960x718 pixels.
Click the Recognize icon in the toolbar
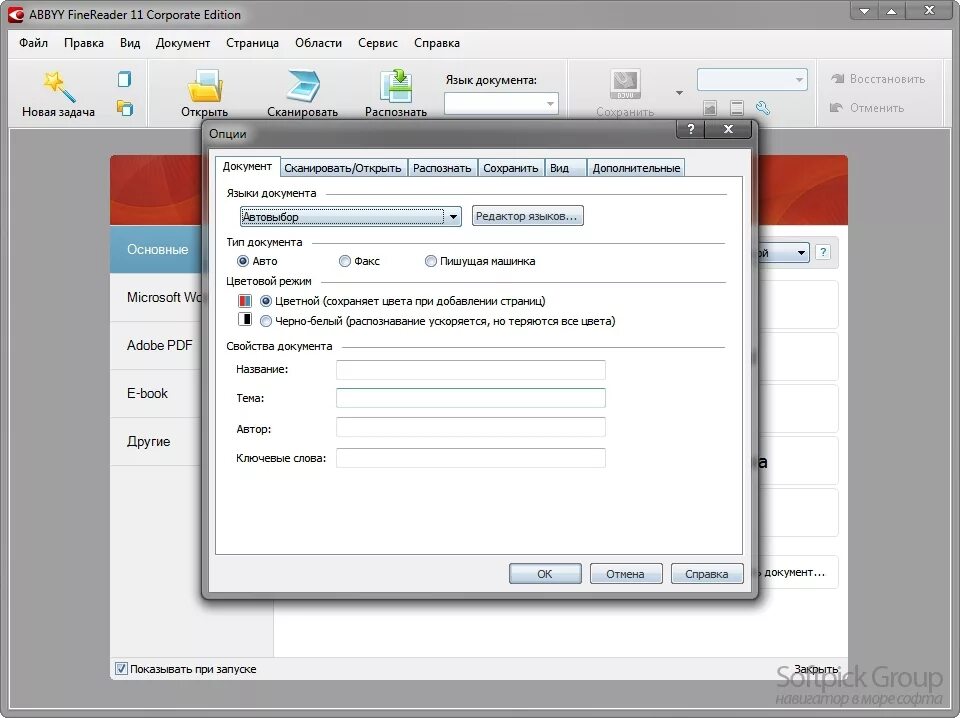[396, 86]
